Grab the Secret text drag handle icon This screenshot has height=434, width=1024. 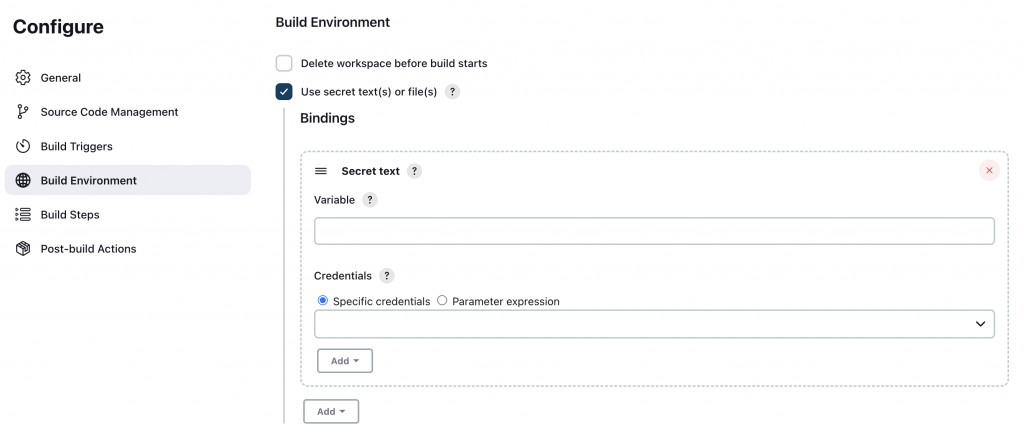pos(321,171)
